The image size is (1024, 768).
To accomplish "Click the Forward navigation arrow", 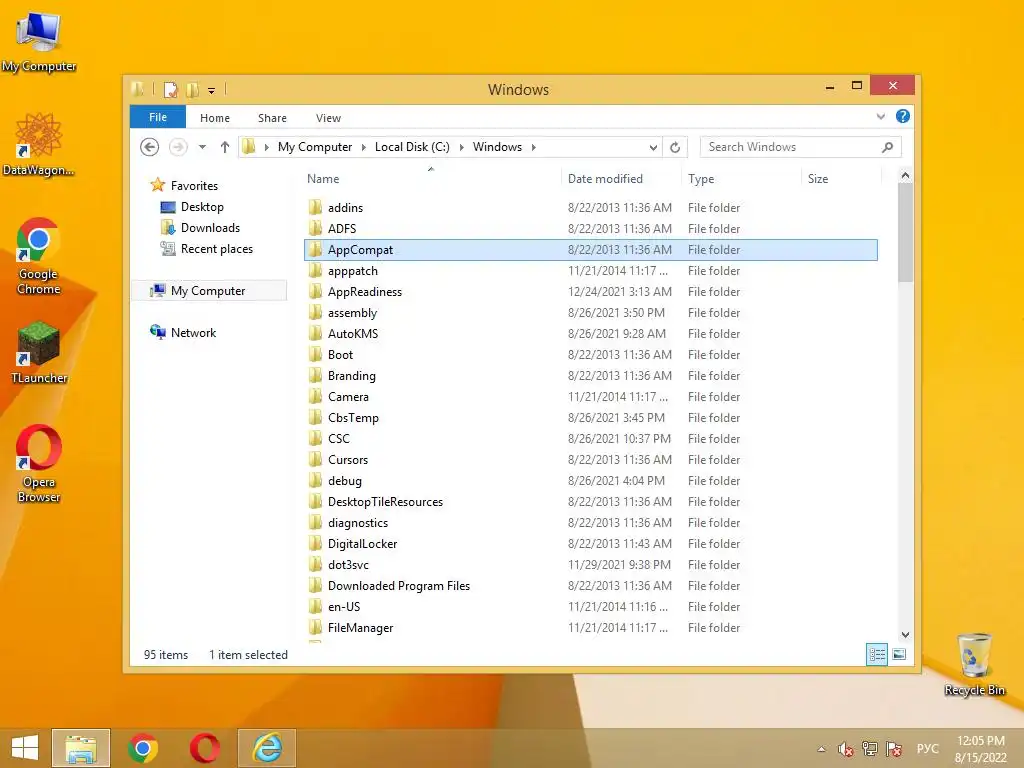I will (x=178, y=147).
